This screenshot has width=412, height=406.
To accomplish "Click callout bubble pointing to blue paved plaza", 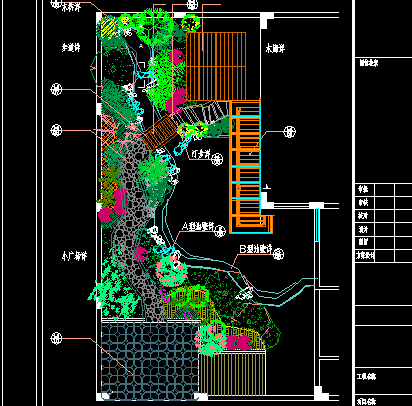I will [x=56, y=338].
